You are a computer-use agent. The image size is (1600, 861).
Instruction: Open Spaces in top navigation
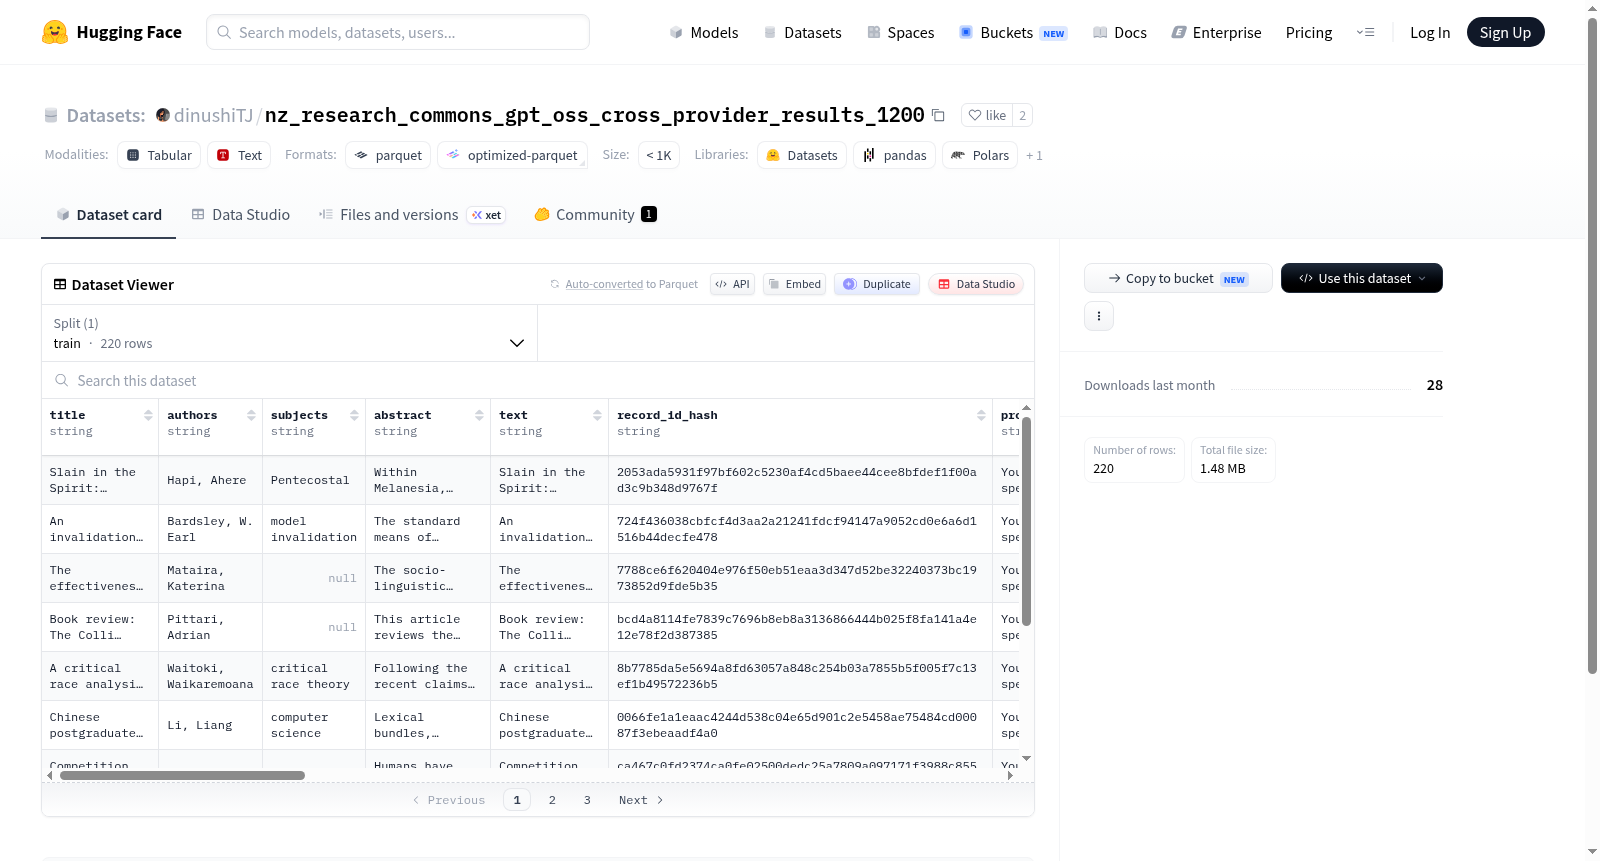[x=900, y=32]
